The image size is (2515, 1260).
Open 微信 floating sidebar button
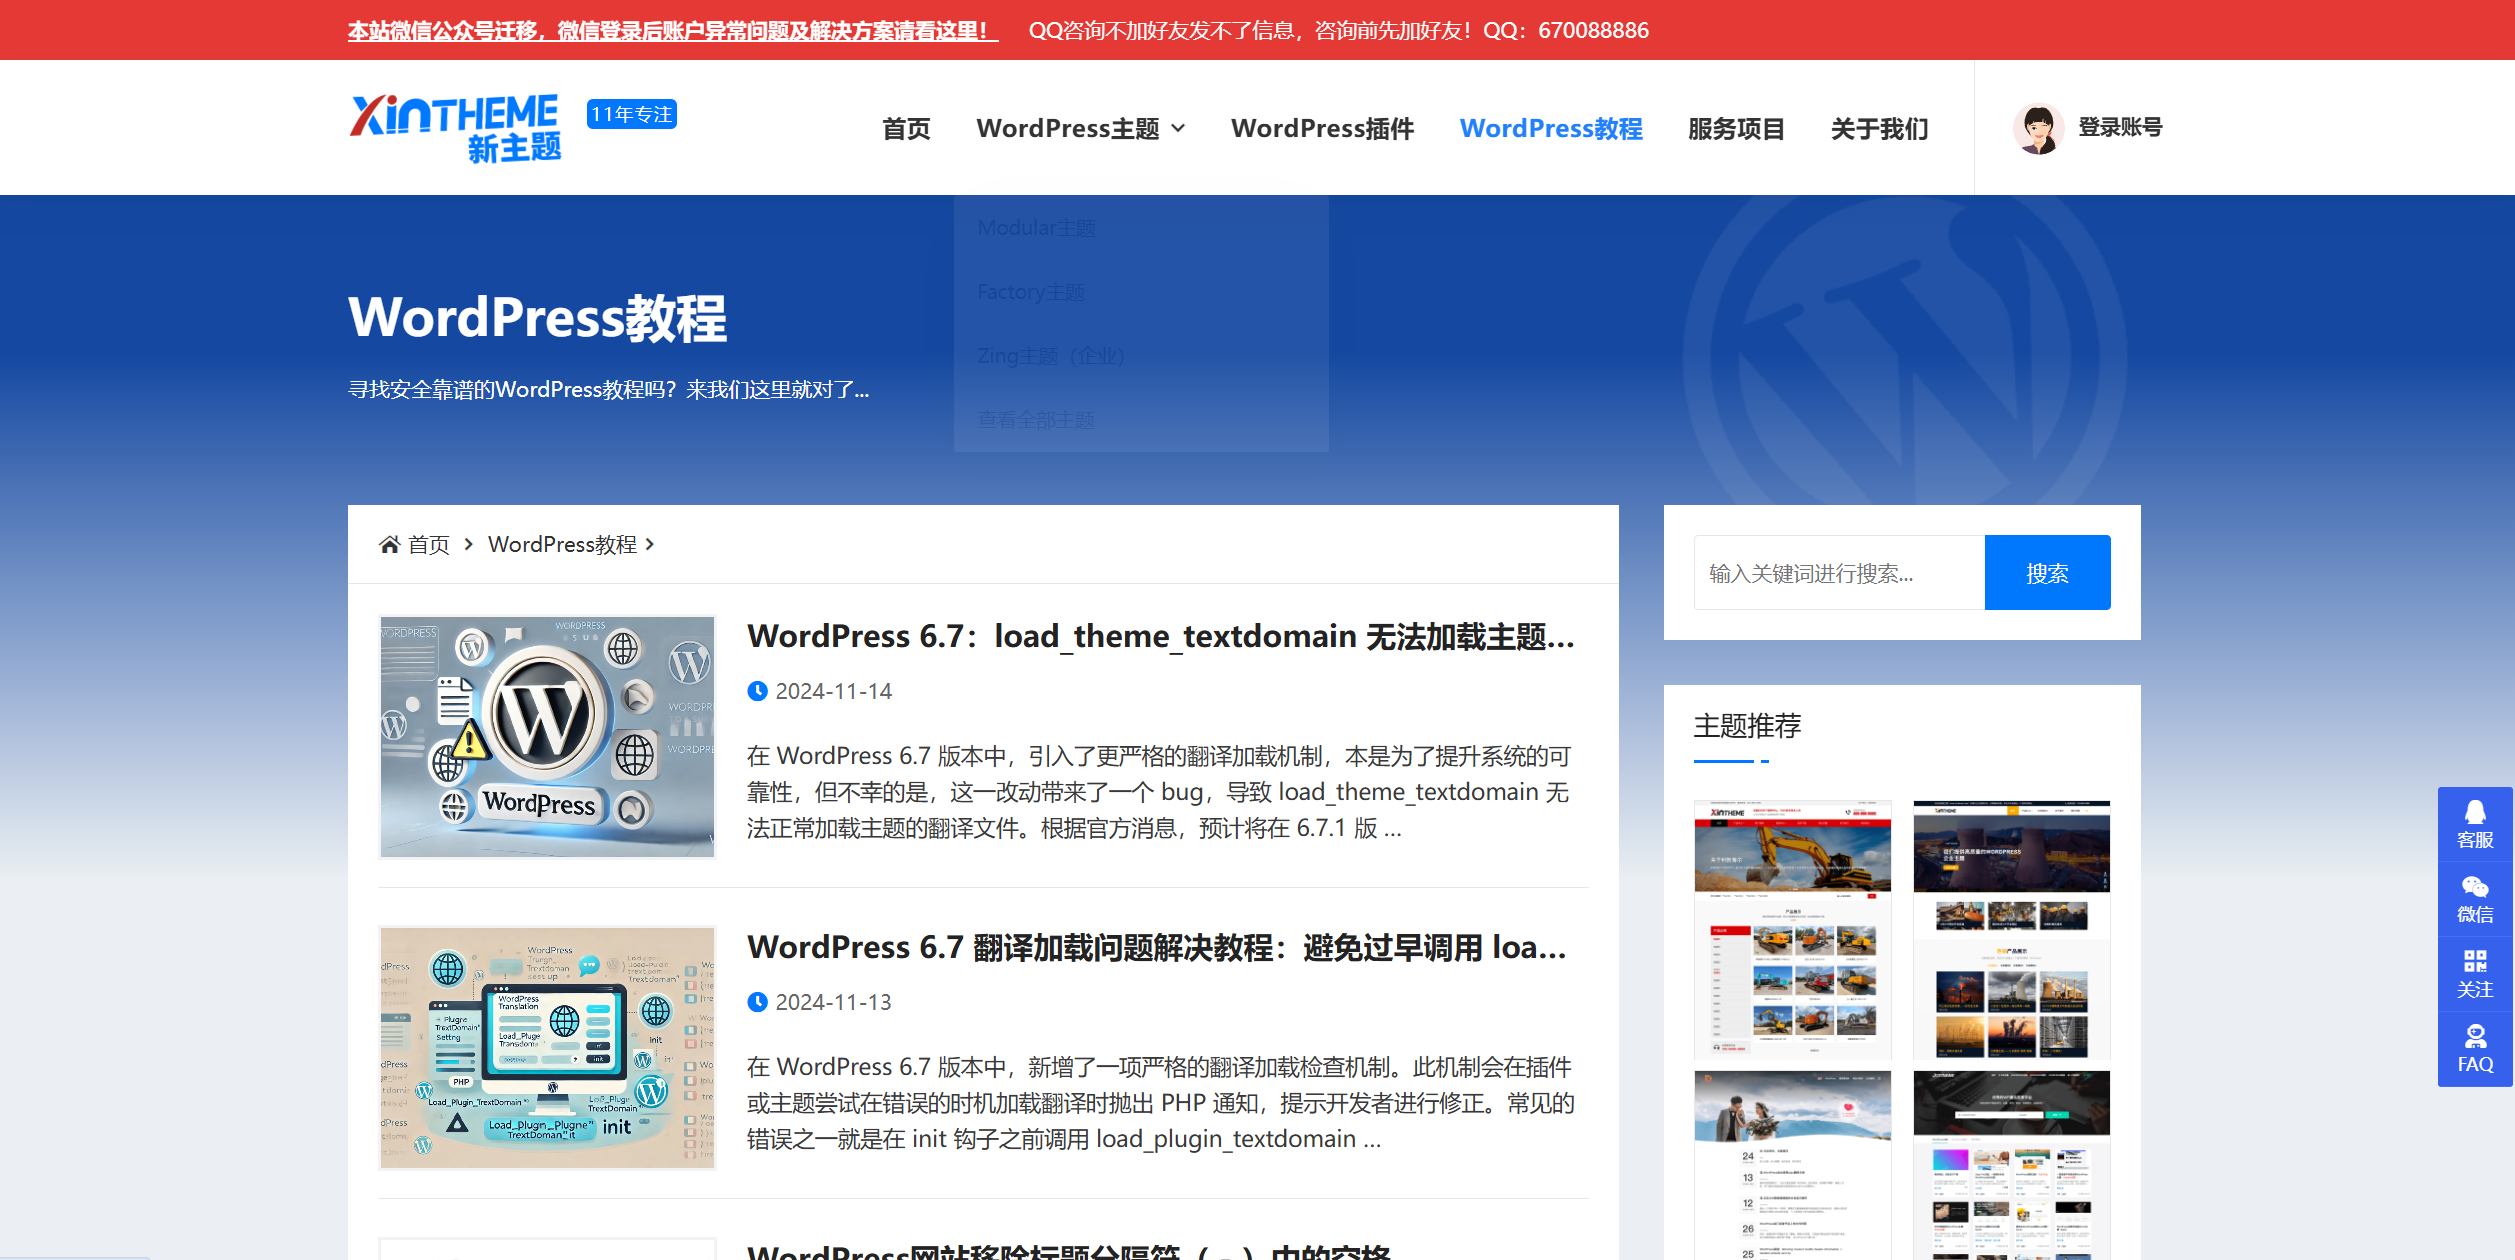point(2475,900)
